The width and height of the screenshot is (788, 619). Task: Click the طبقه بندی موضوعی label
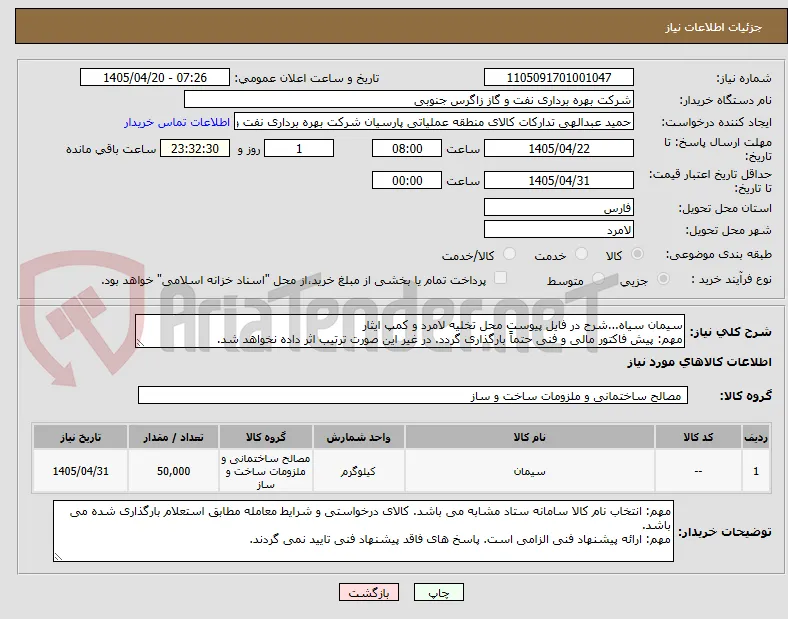pos(719,255)
